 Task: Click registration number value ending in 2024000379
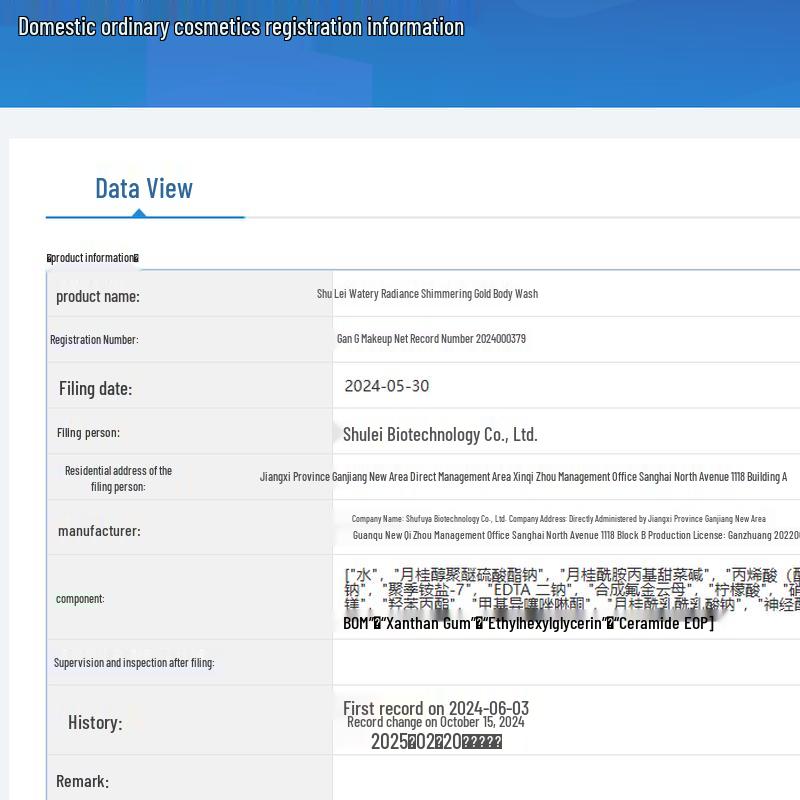point(431,339)
